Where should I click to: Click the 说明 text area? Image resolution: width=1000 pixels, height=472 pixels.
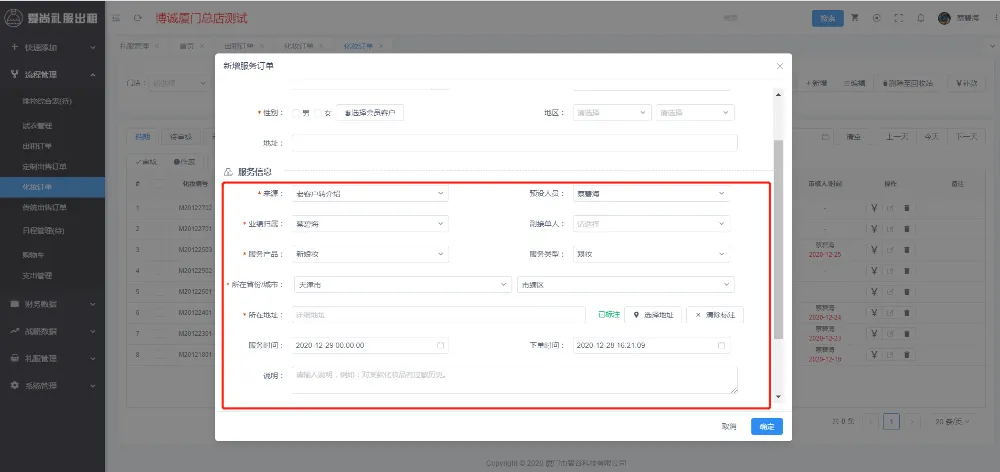[515, 379]
